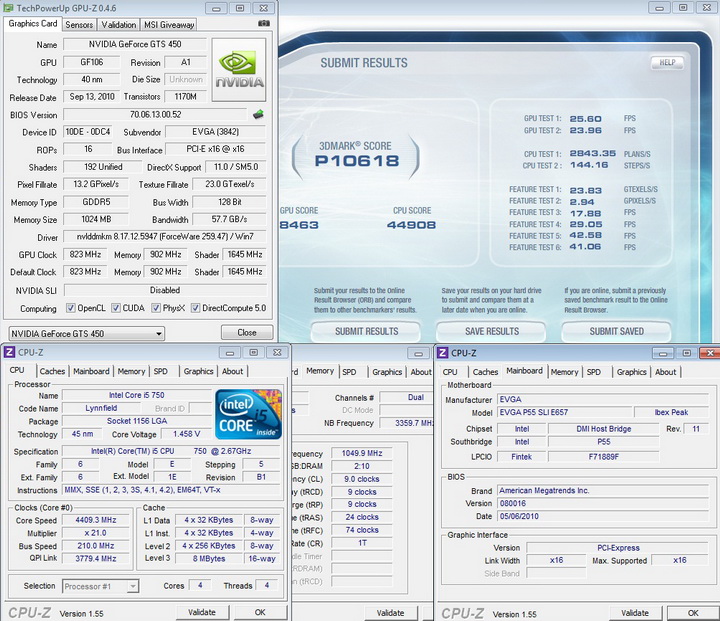This screenshot has width=720, height=621.
Task: Minimize the GPU-Z window
Action: point(215,8)
